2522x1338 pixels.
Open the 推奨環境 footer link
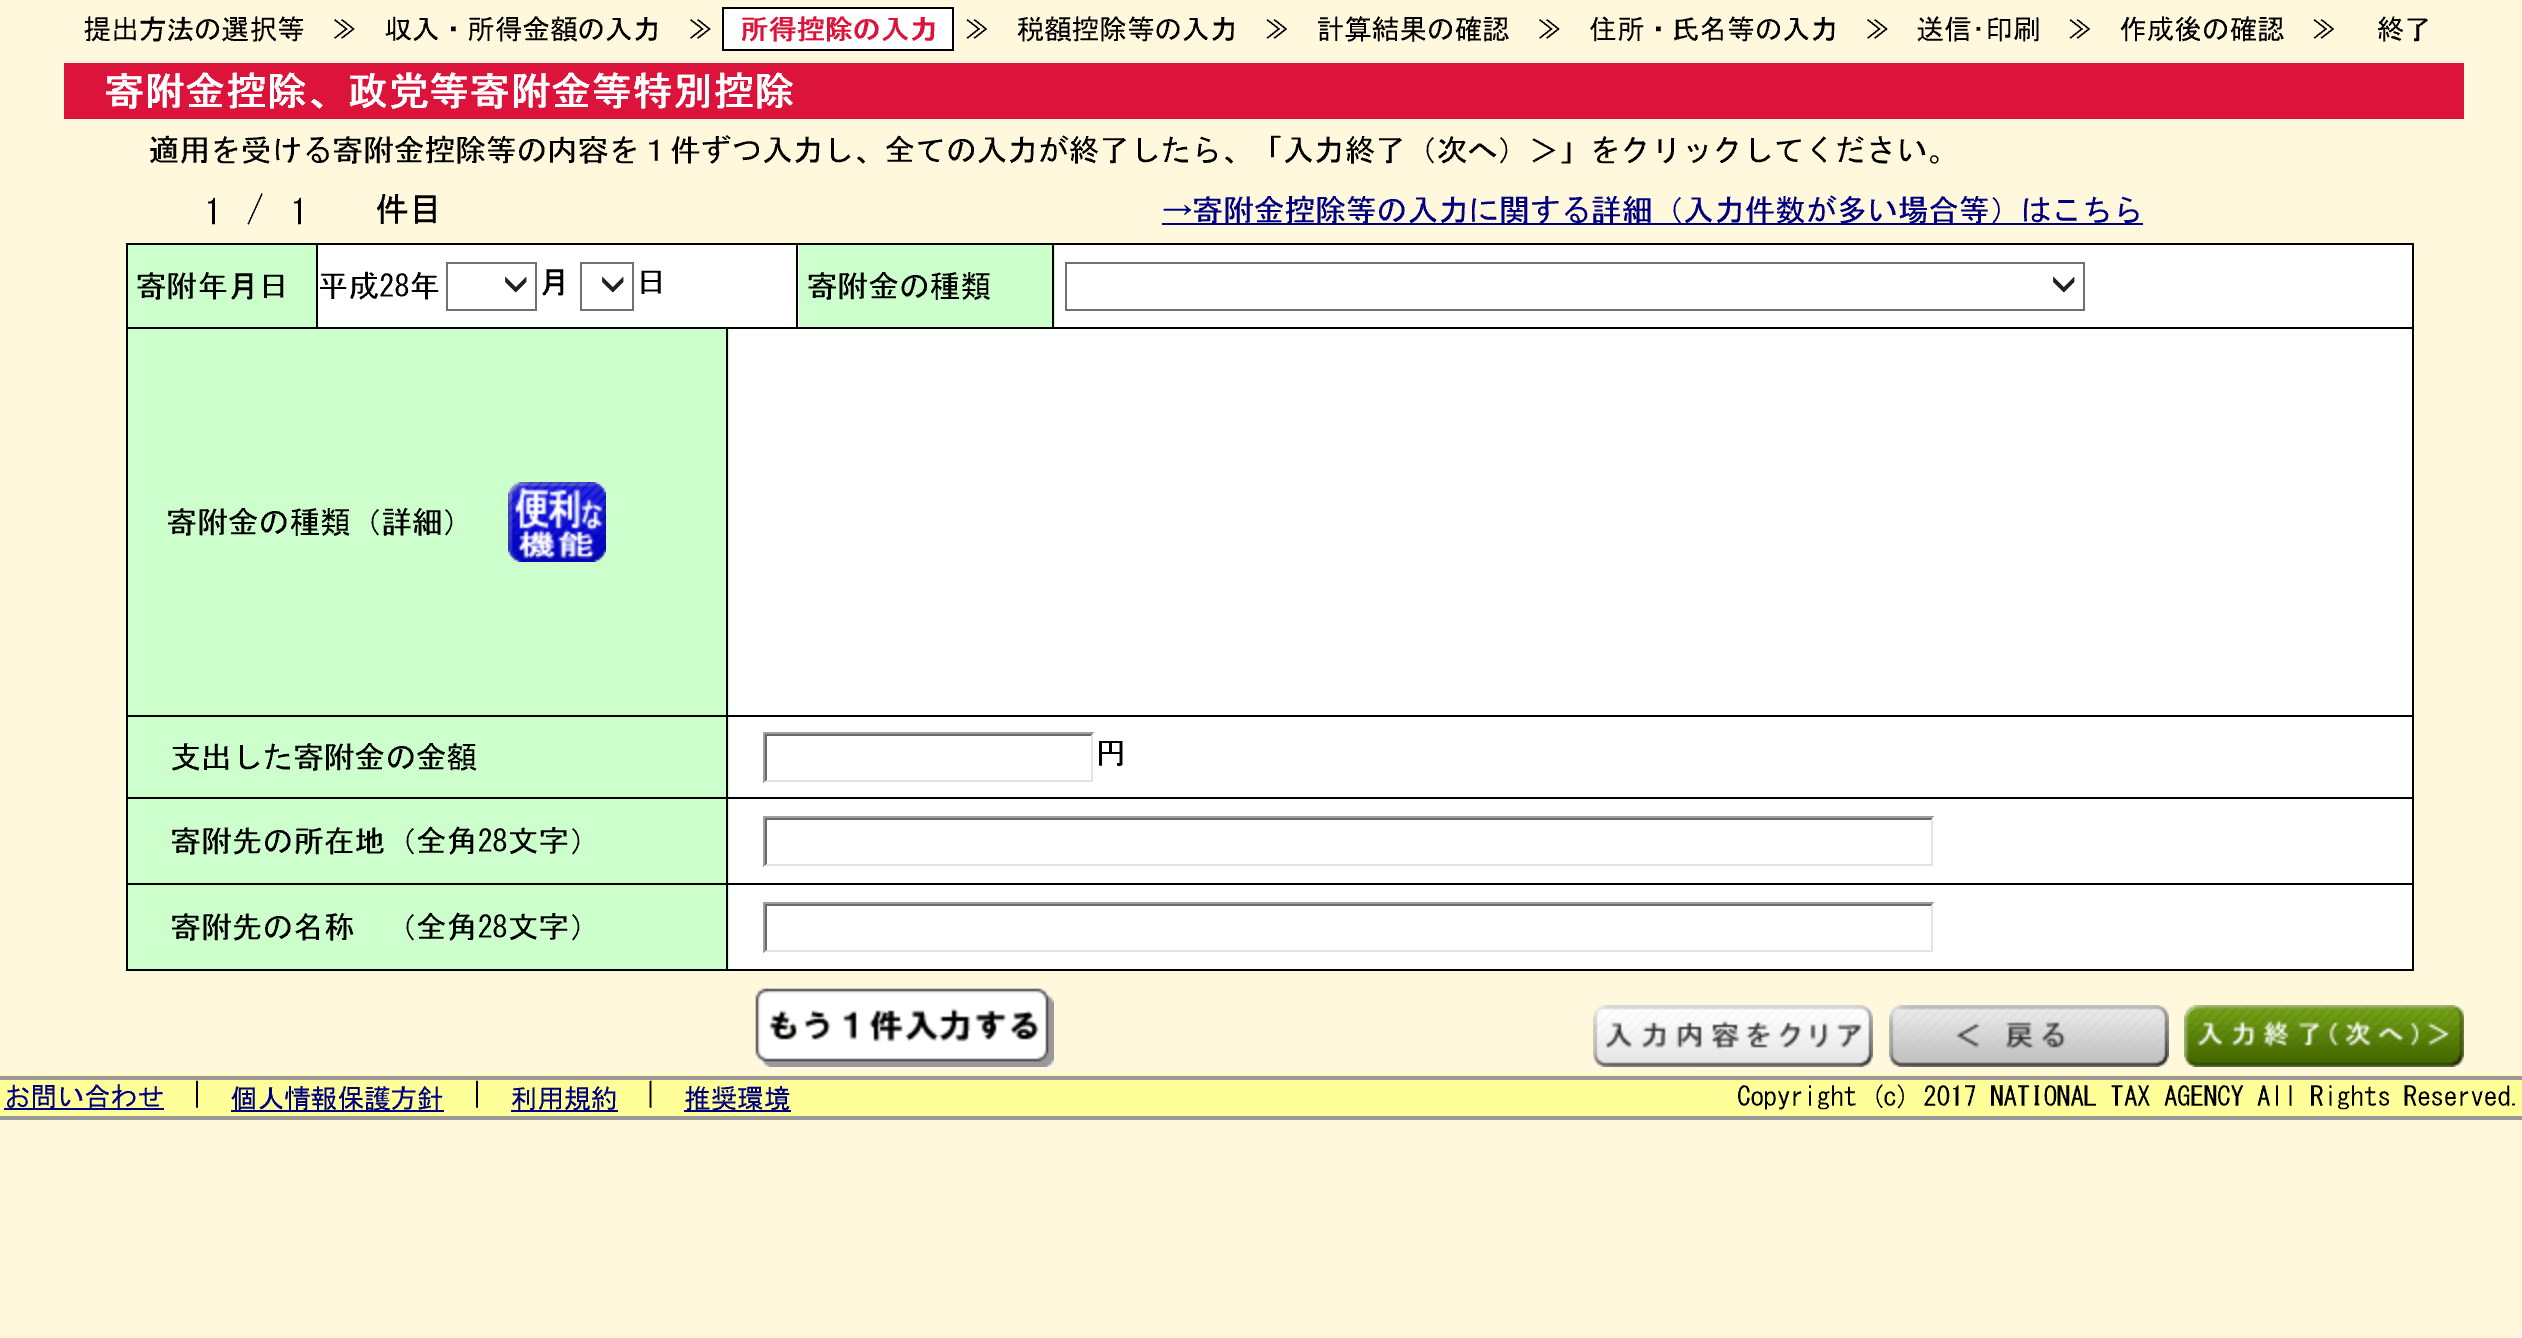pos(737,1098)
